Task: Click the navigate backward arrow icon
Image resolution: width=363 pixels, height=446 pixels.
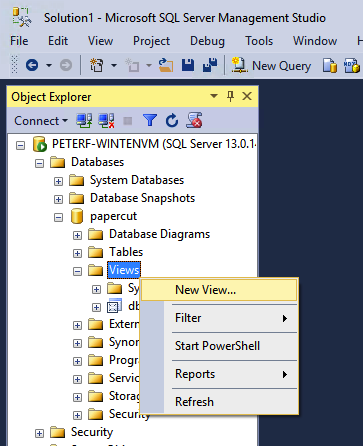Action: click(32, 65)
